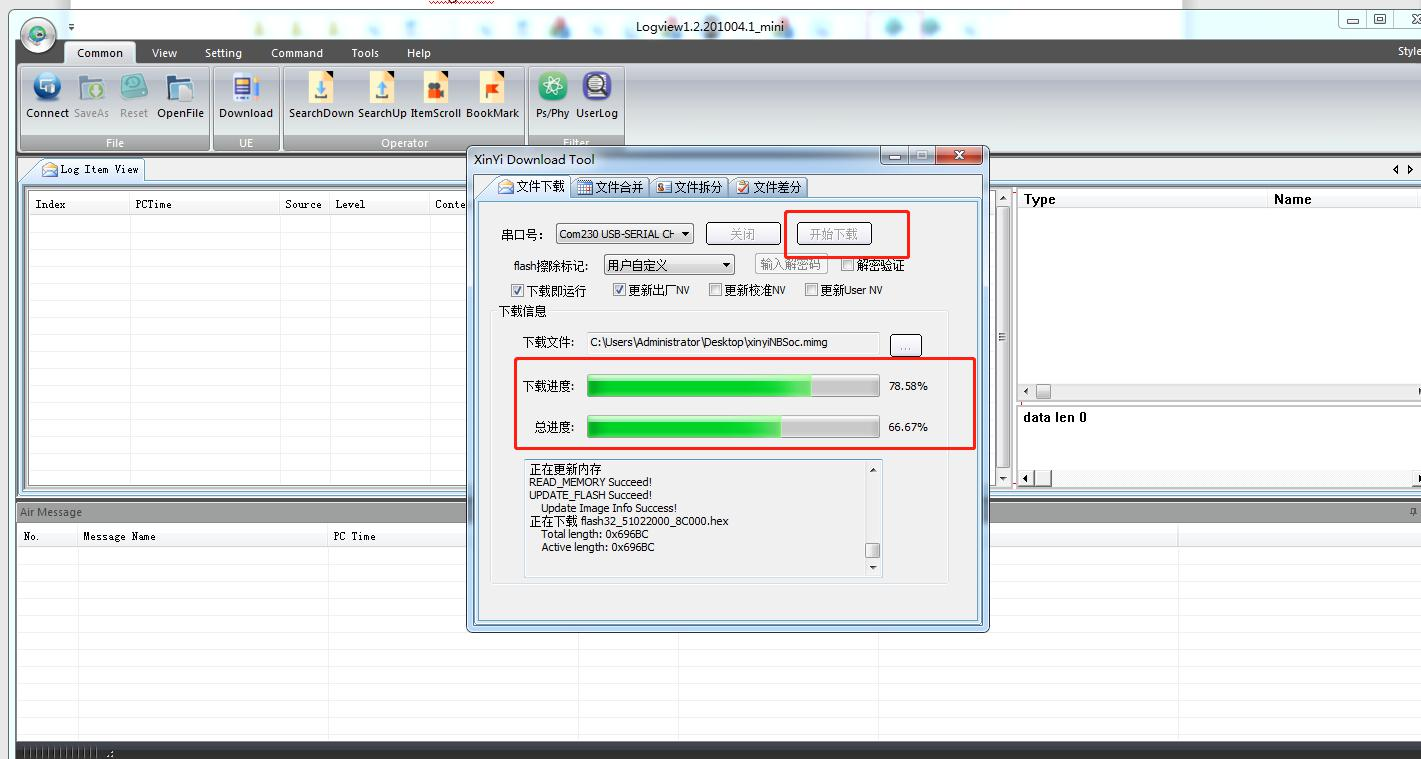Open the quick access toolbar dropdown arrow
1421x759 pixels.
[72, 27]
